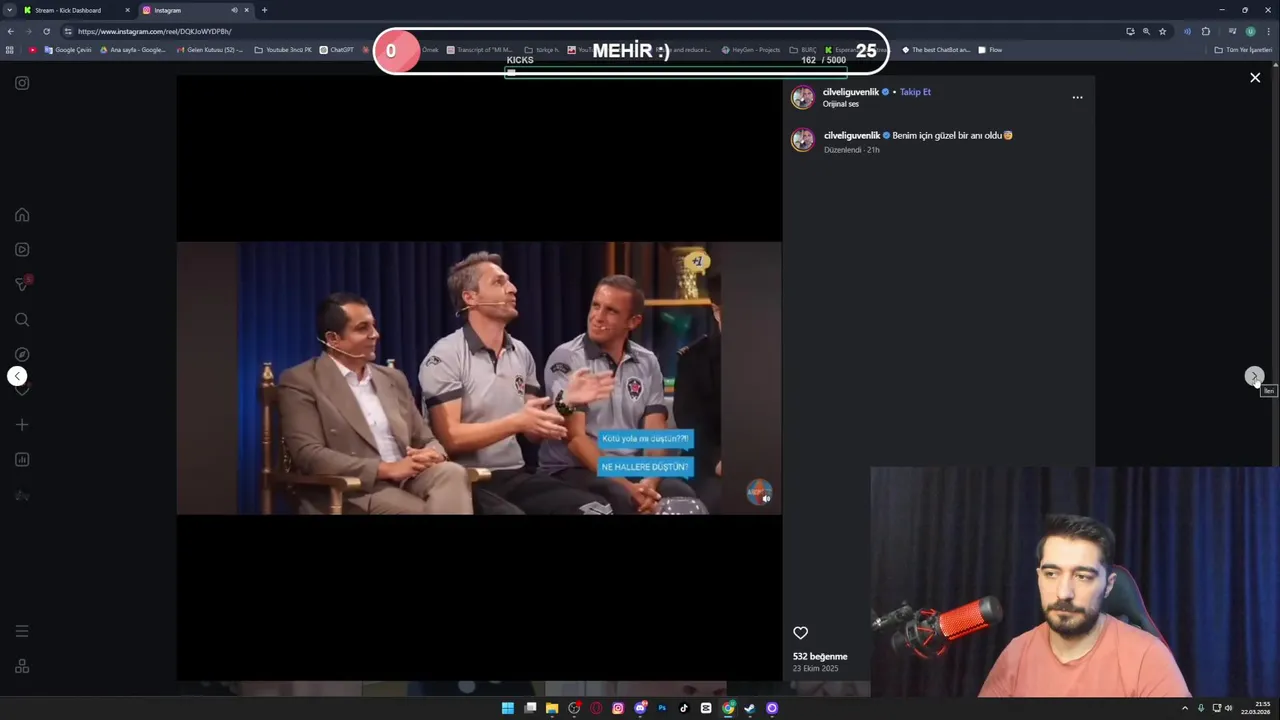Go to the previous reel arrow
Screen dimensions: 1280x720
(x=17, y=376)
